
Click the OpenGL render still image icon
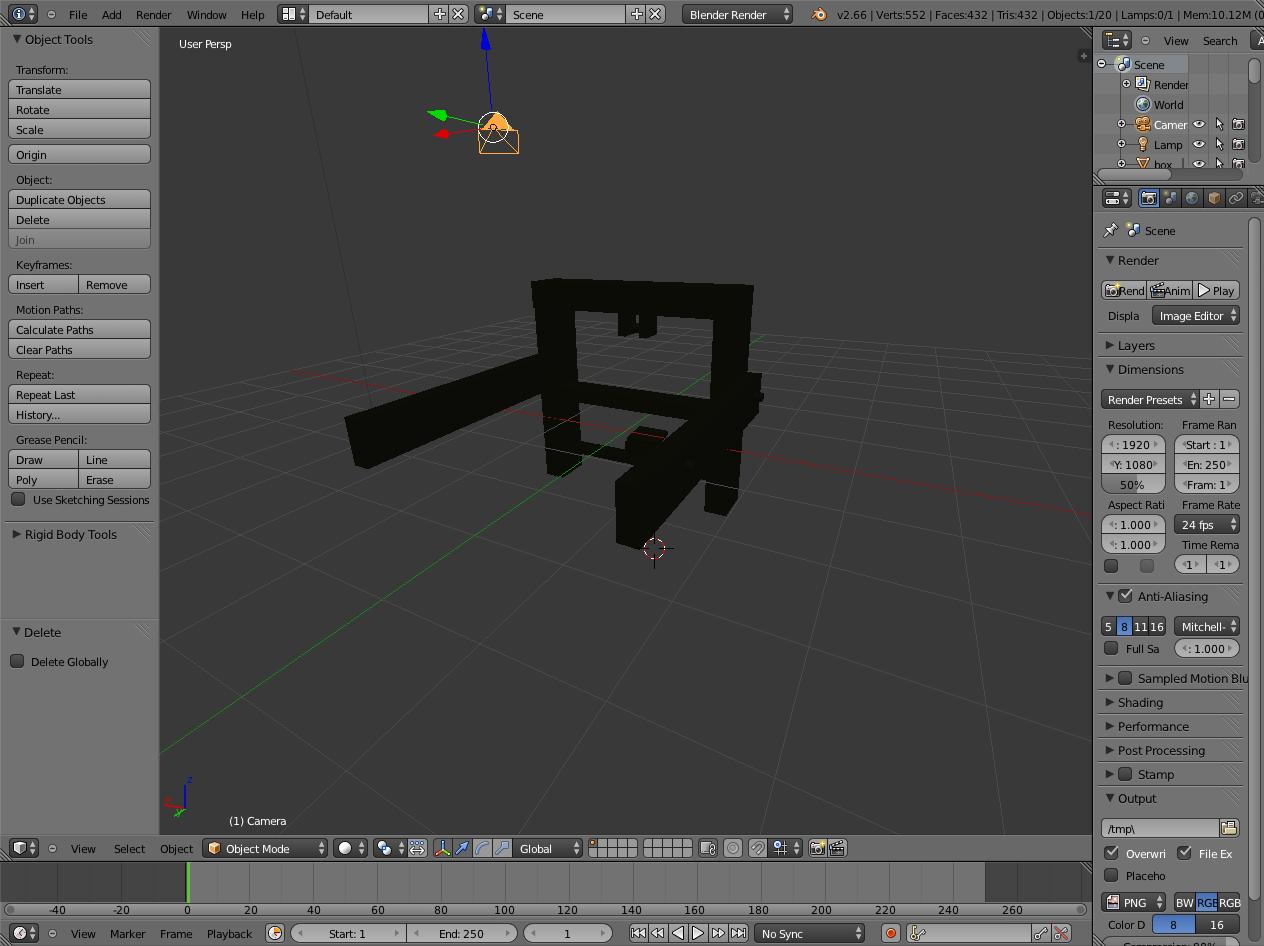(817, 848)
